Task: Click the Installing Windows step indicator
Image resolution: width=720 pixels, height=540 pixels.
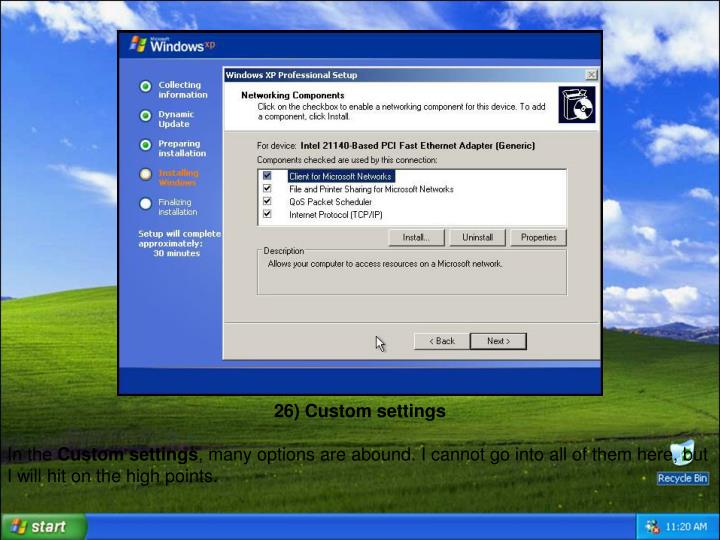Action: [146, 174]
